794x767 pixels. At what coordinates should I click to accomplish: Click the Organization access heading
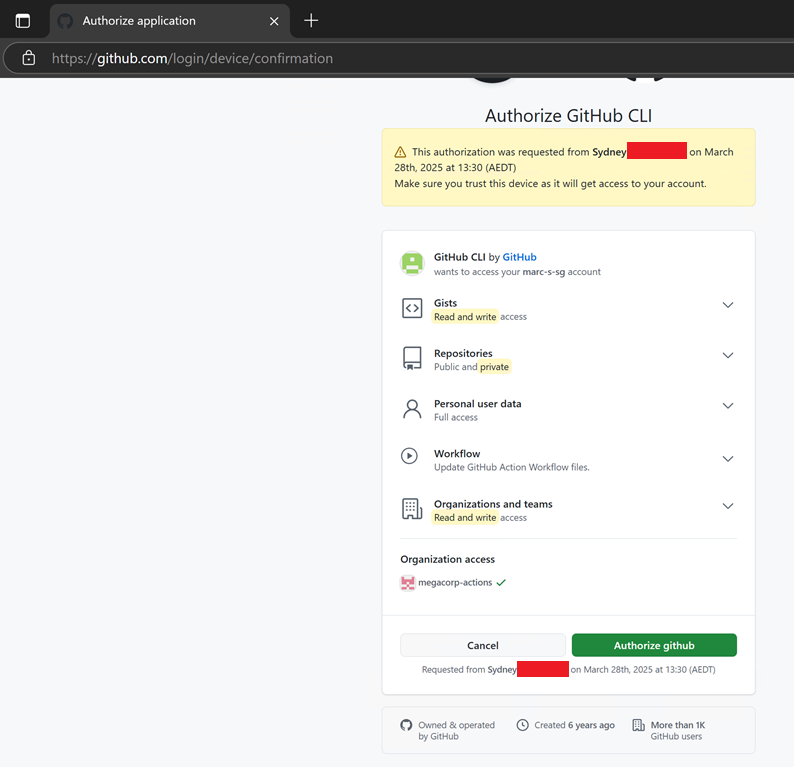coord(448,559)
